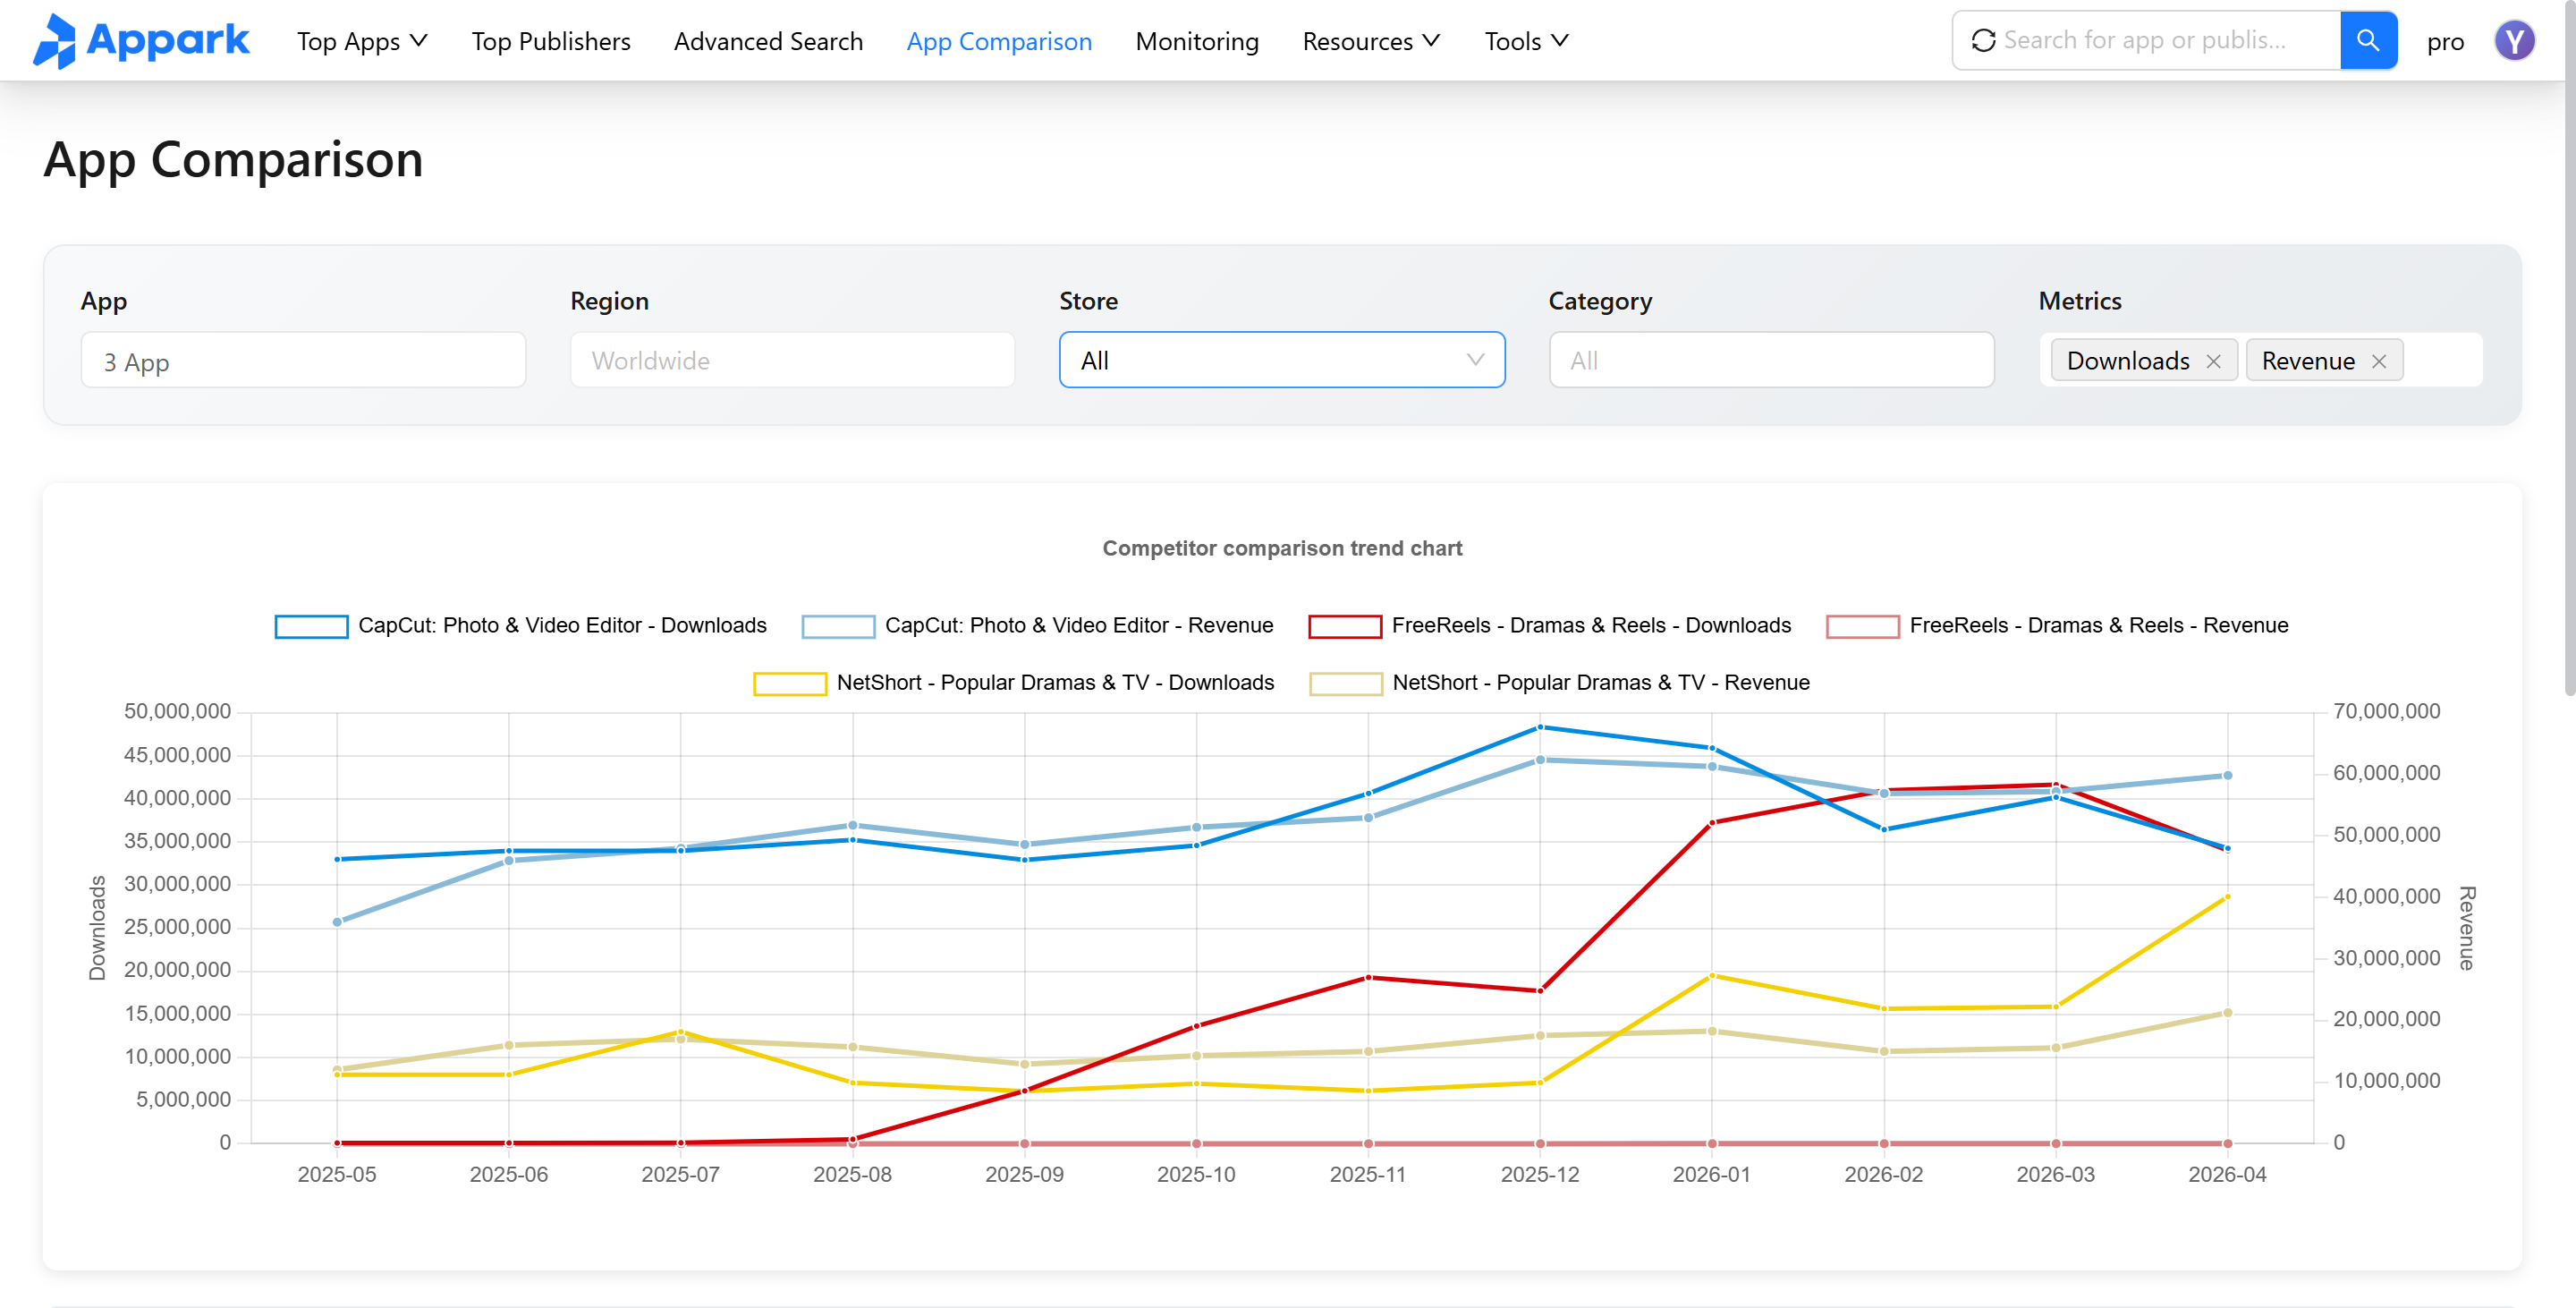The image size is (2576, 1308).
Task: Click CapCut Downloads peak point at 2025-12
Action: (1540, 727)
